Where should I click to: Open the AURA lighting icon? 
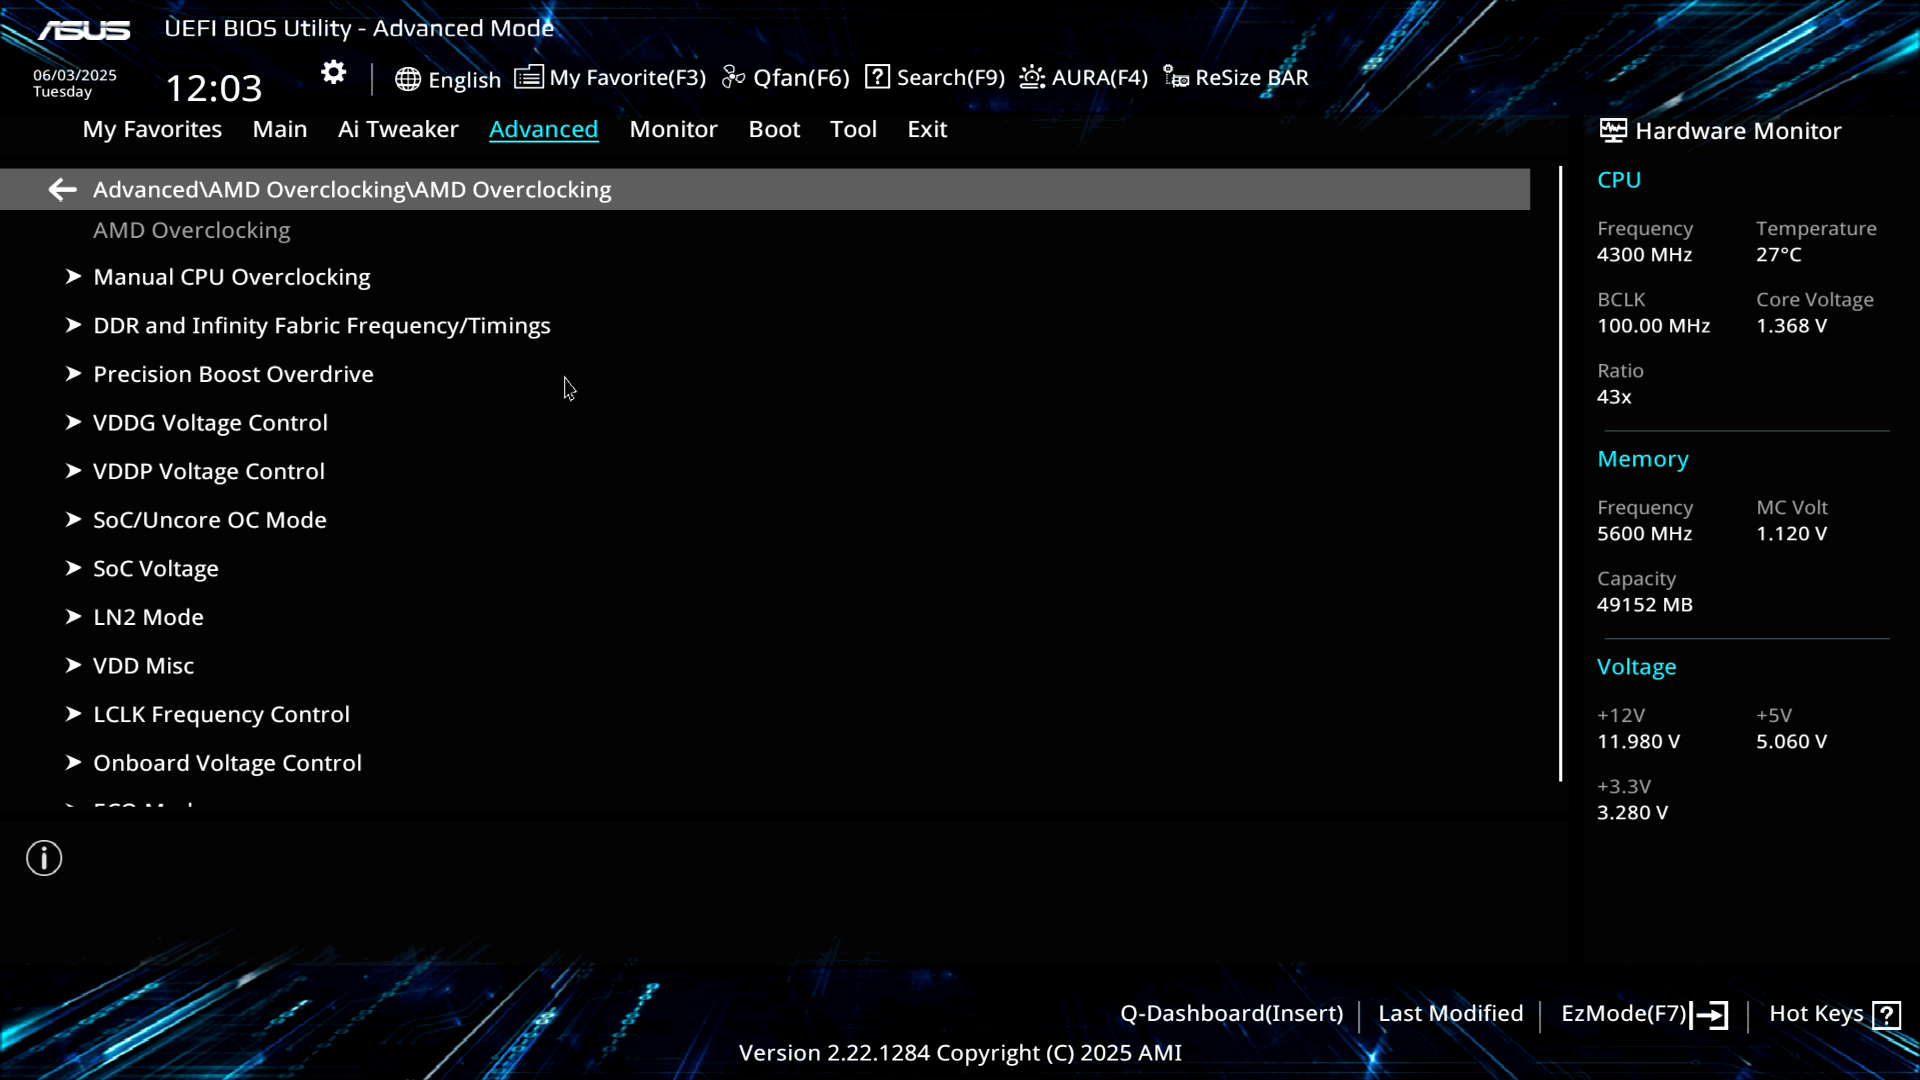coord(1032,77)
